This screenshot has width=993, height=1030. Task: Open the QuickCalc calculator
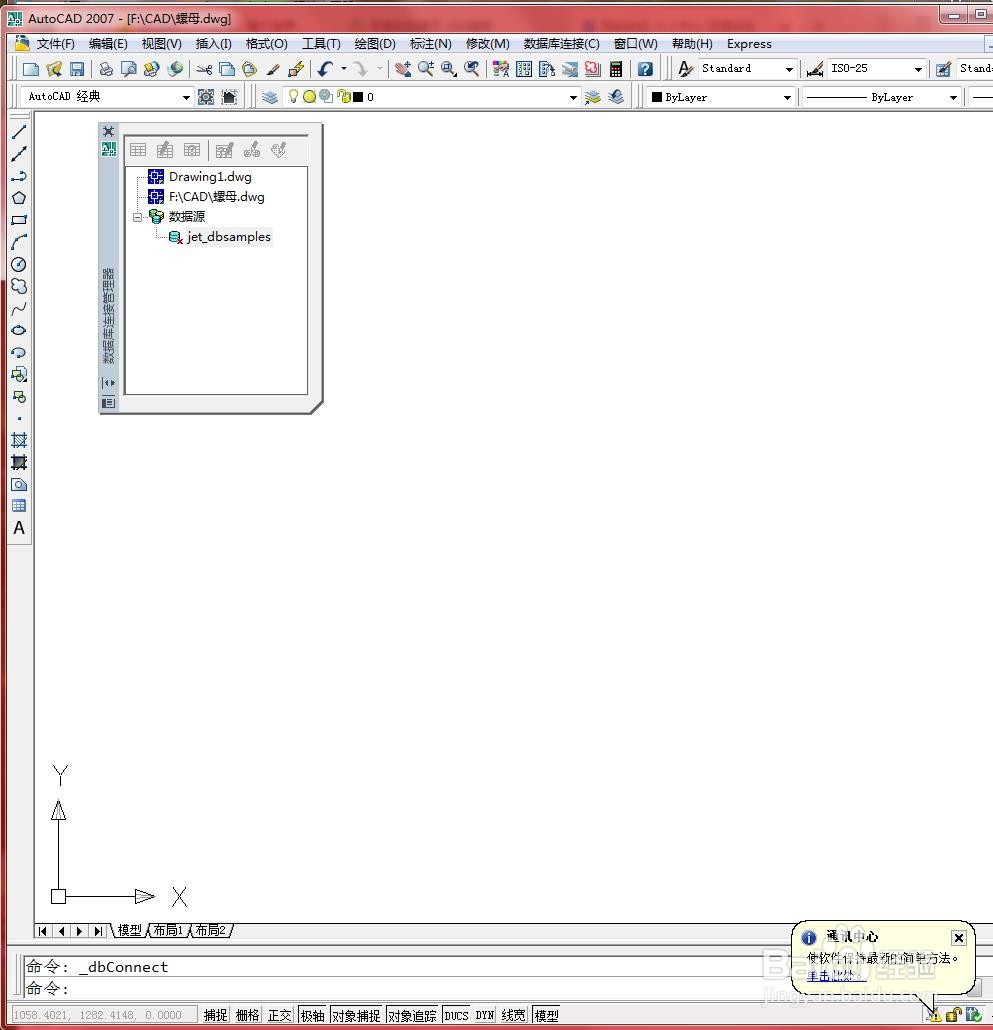point(615,69)
